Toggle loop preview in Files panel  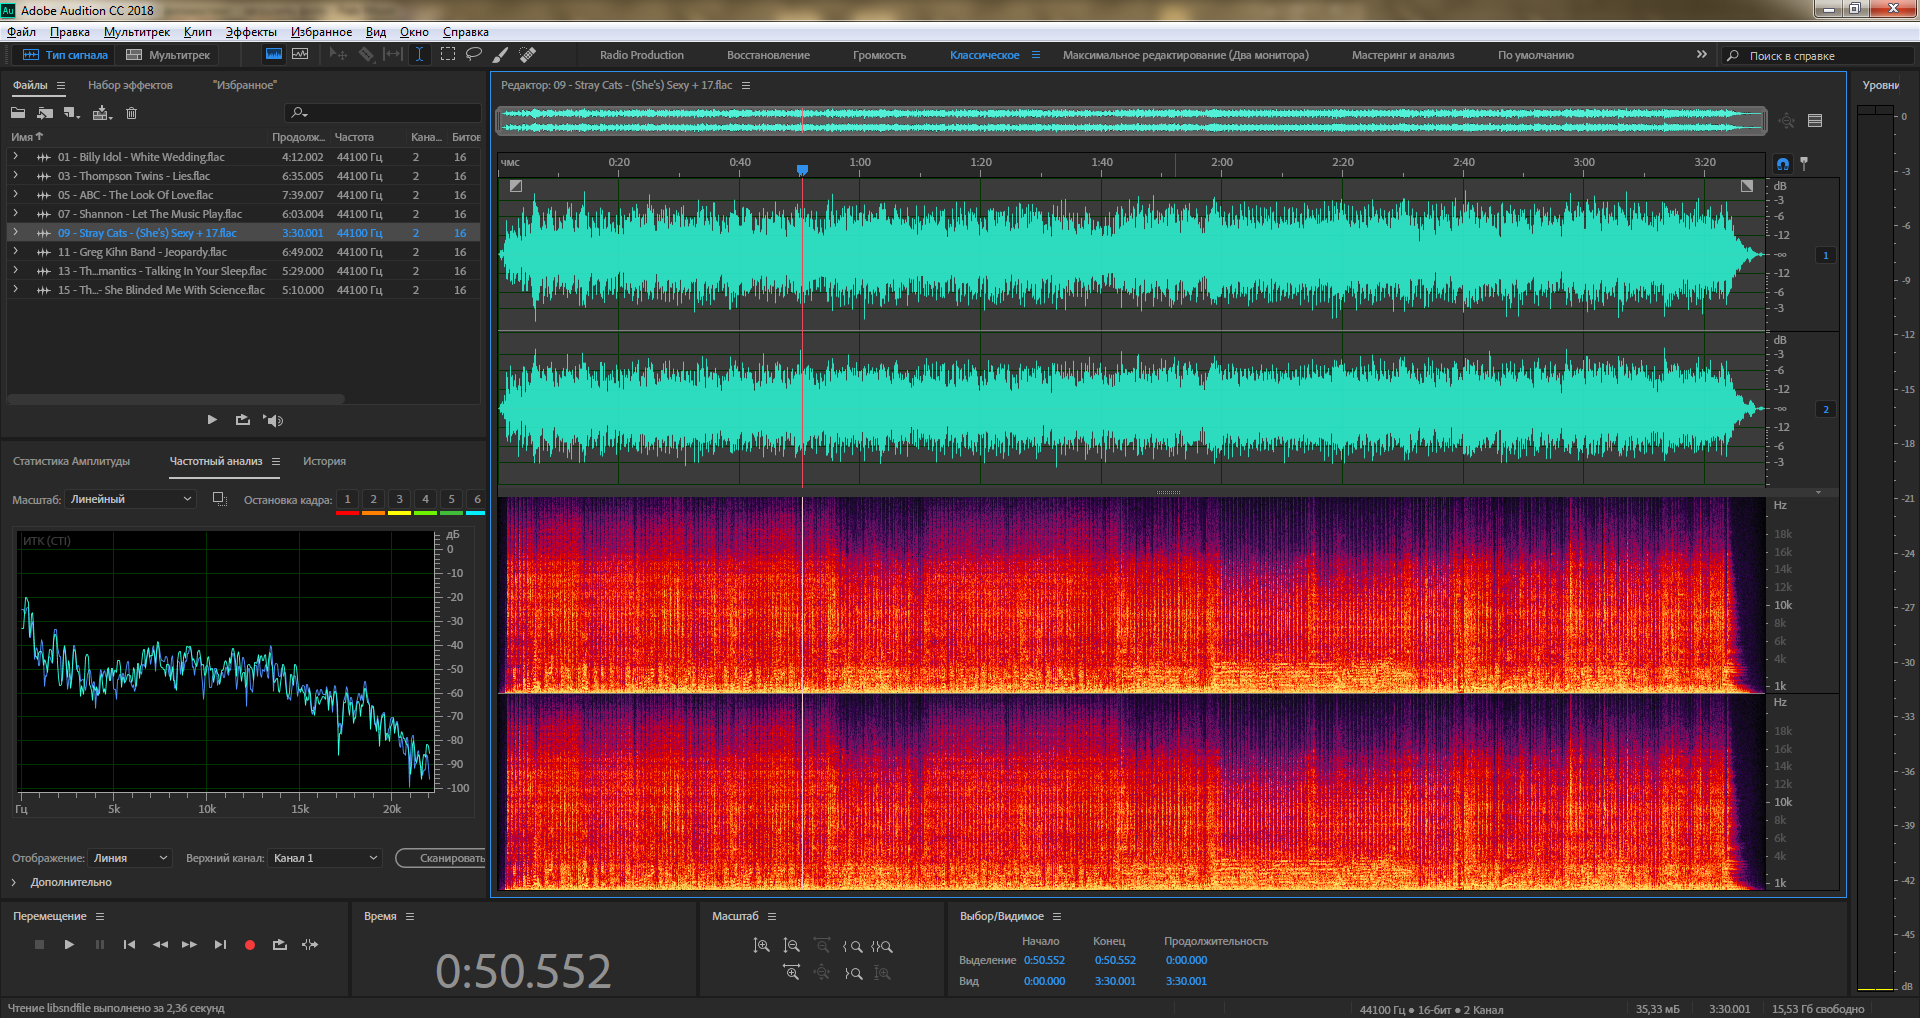coord(243,420)
